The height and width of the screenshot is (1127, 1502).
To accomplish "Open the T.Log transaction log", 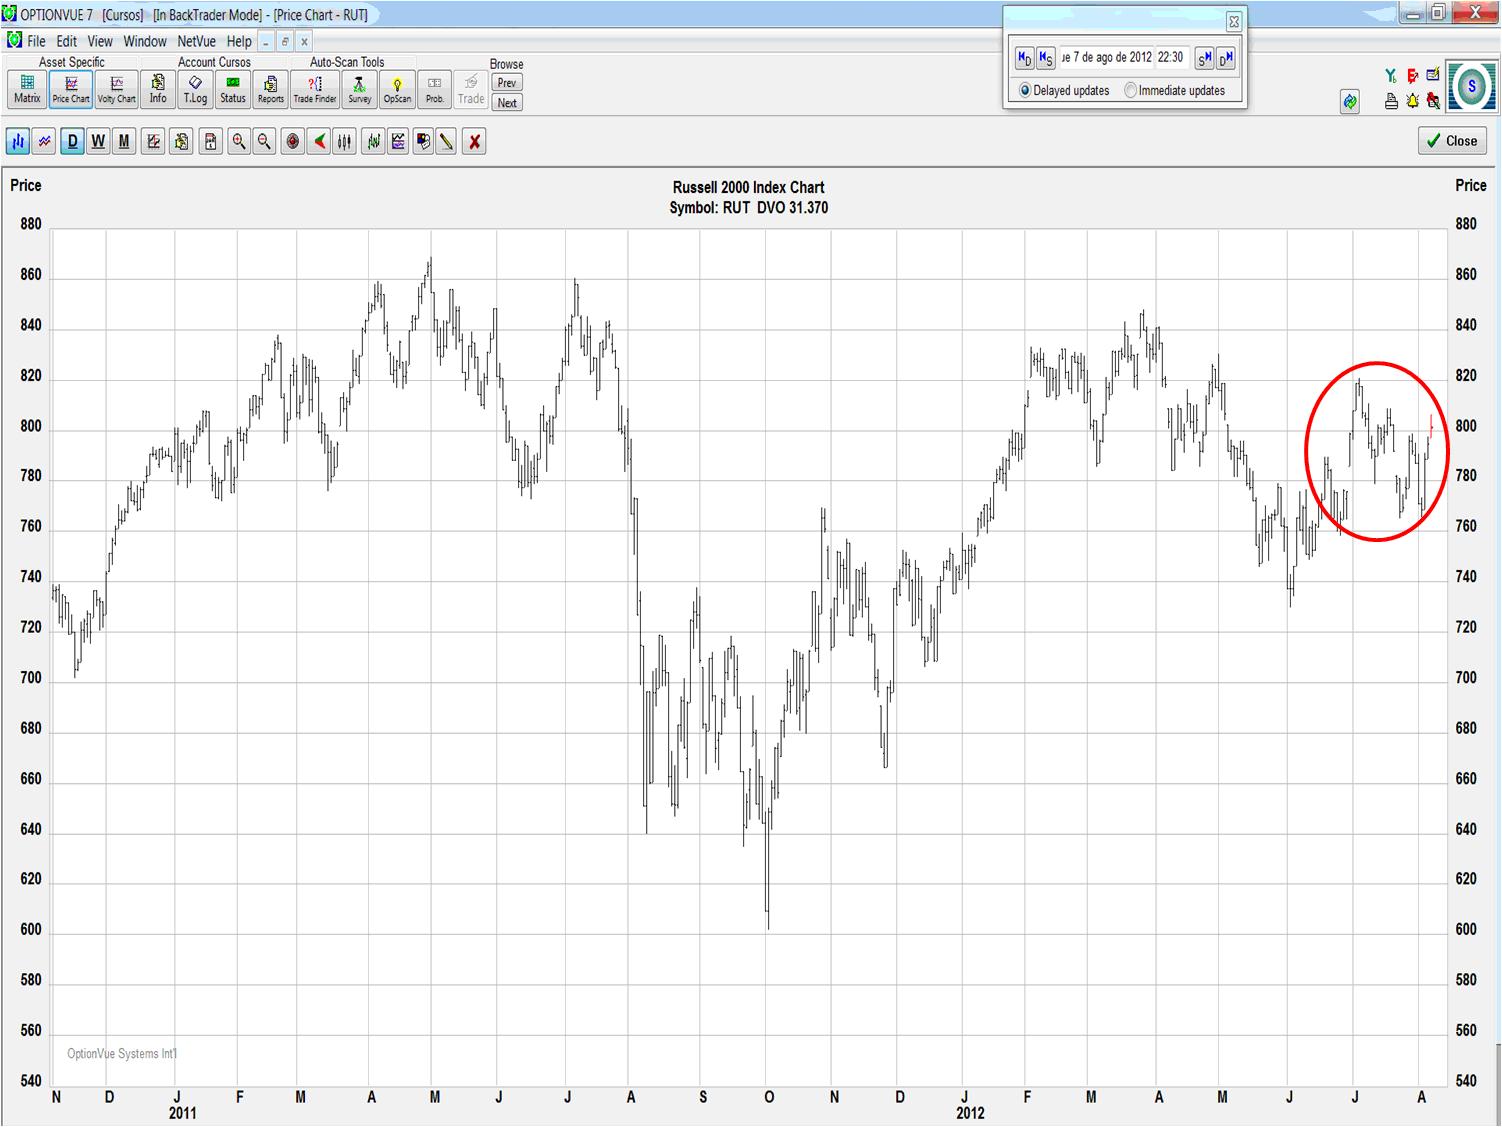I will click(195, 89).
